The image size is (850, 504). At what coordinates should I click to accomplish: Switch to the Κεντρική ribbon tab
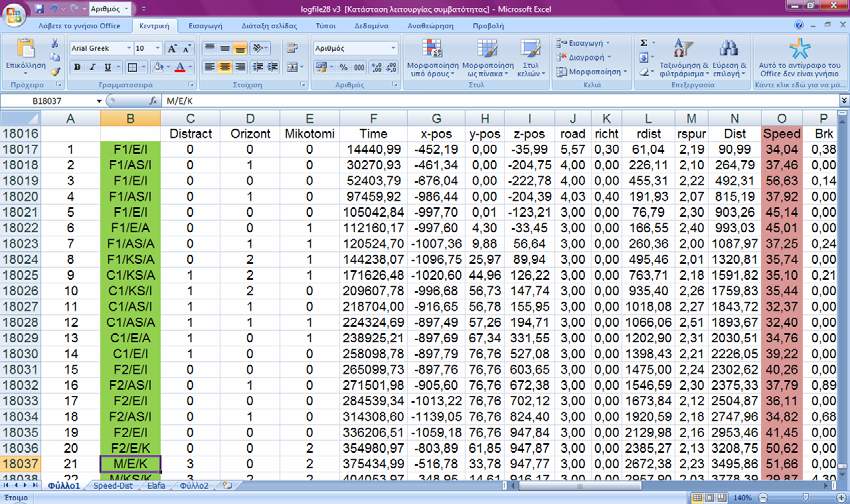pyautogui.click(x=154, y=25)
